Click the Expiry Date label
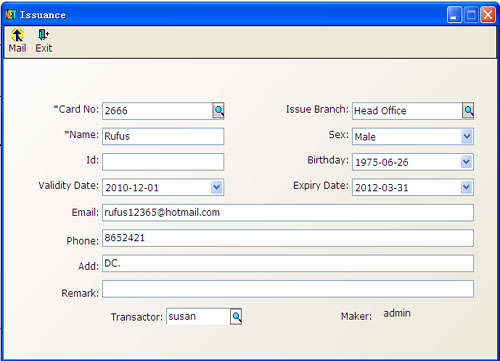The width and height of the screenshot is (500, 361). click(321, 185)
